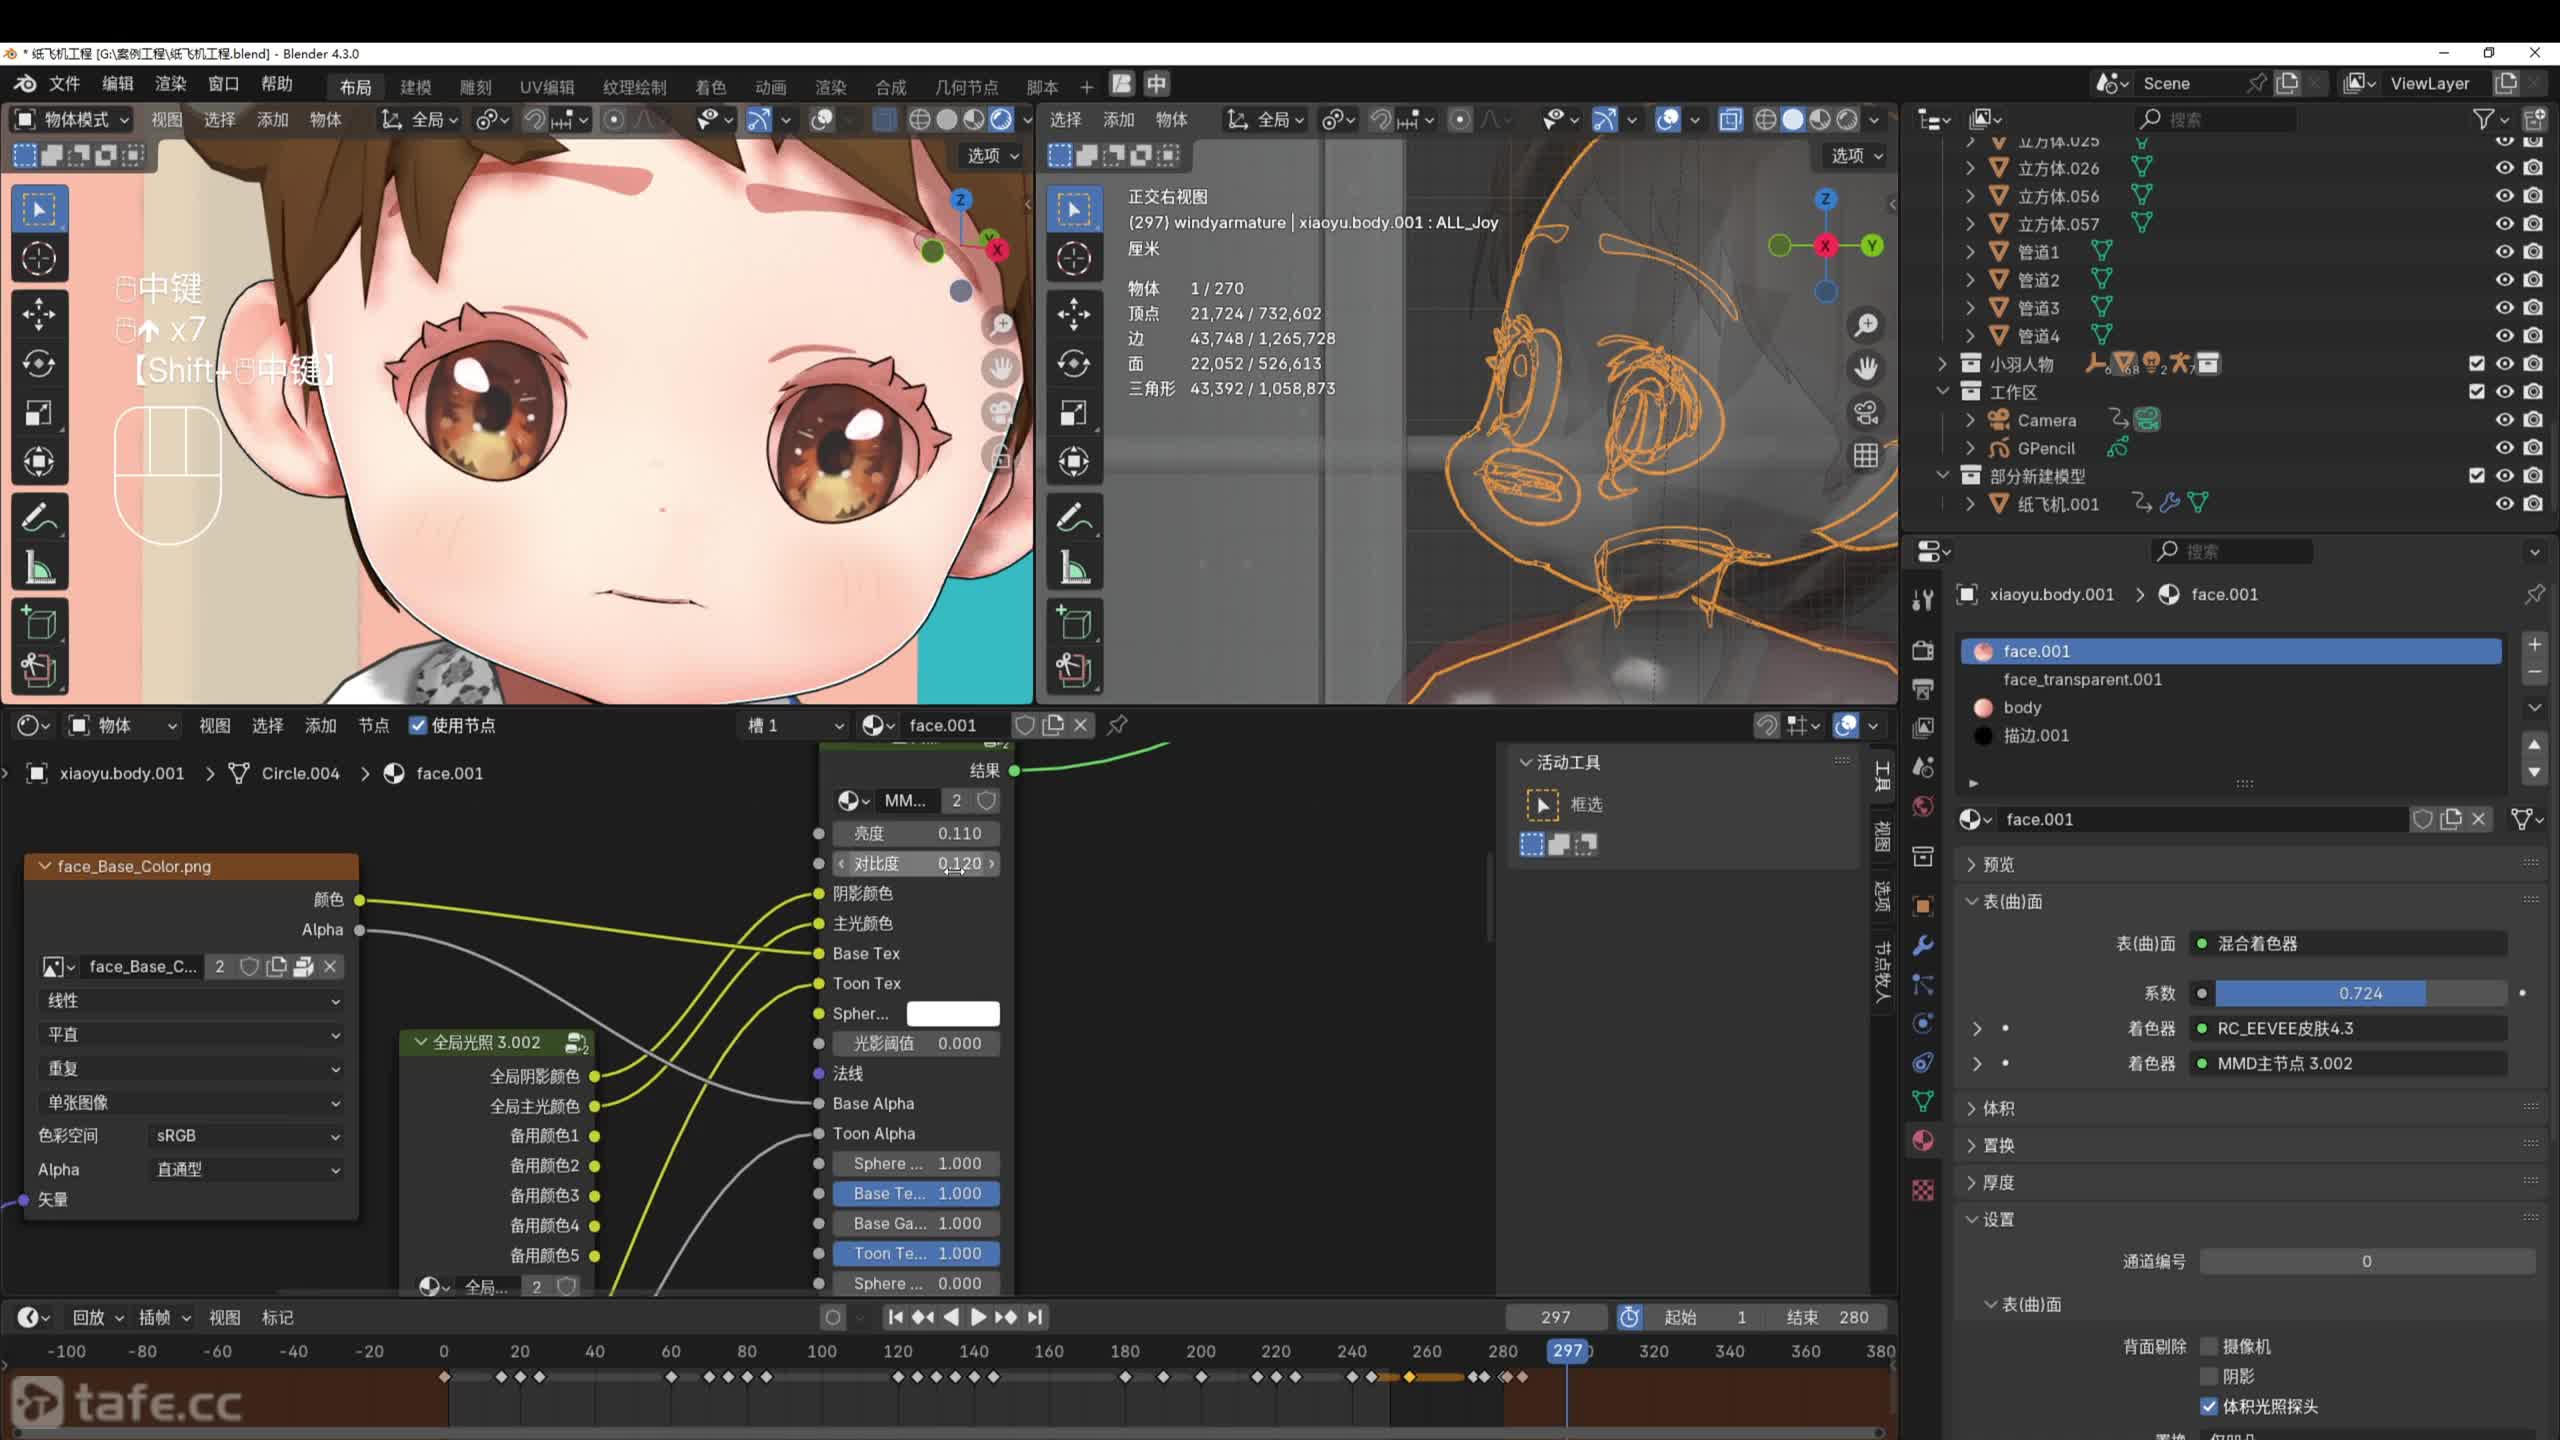Image resolution: width=2560 pixels, height=1440 pixels.
Task: Select the Cursor tool in left viewport
Action: coord(39,258)
